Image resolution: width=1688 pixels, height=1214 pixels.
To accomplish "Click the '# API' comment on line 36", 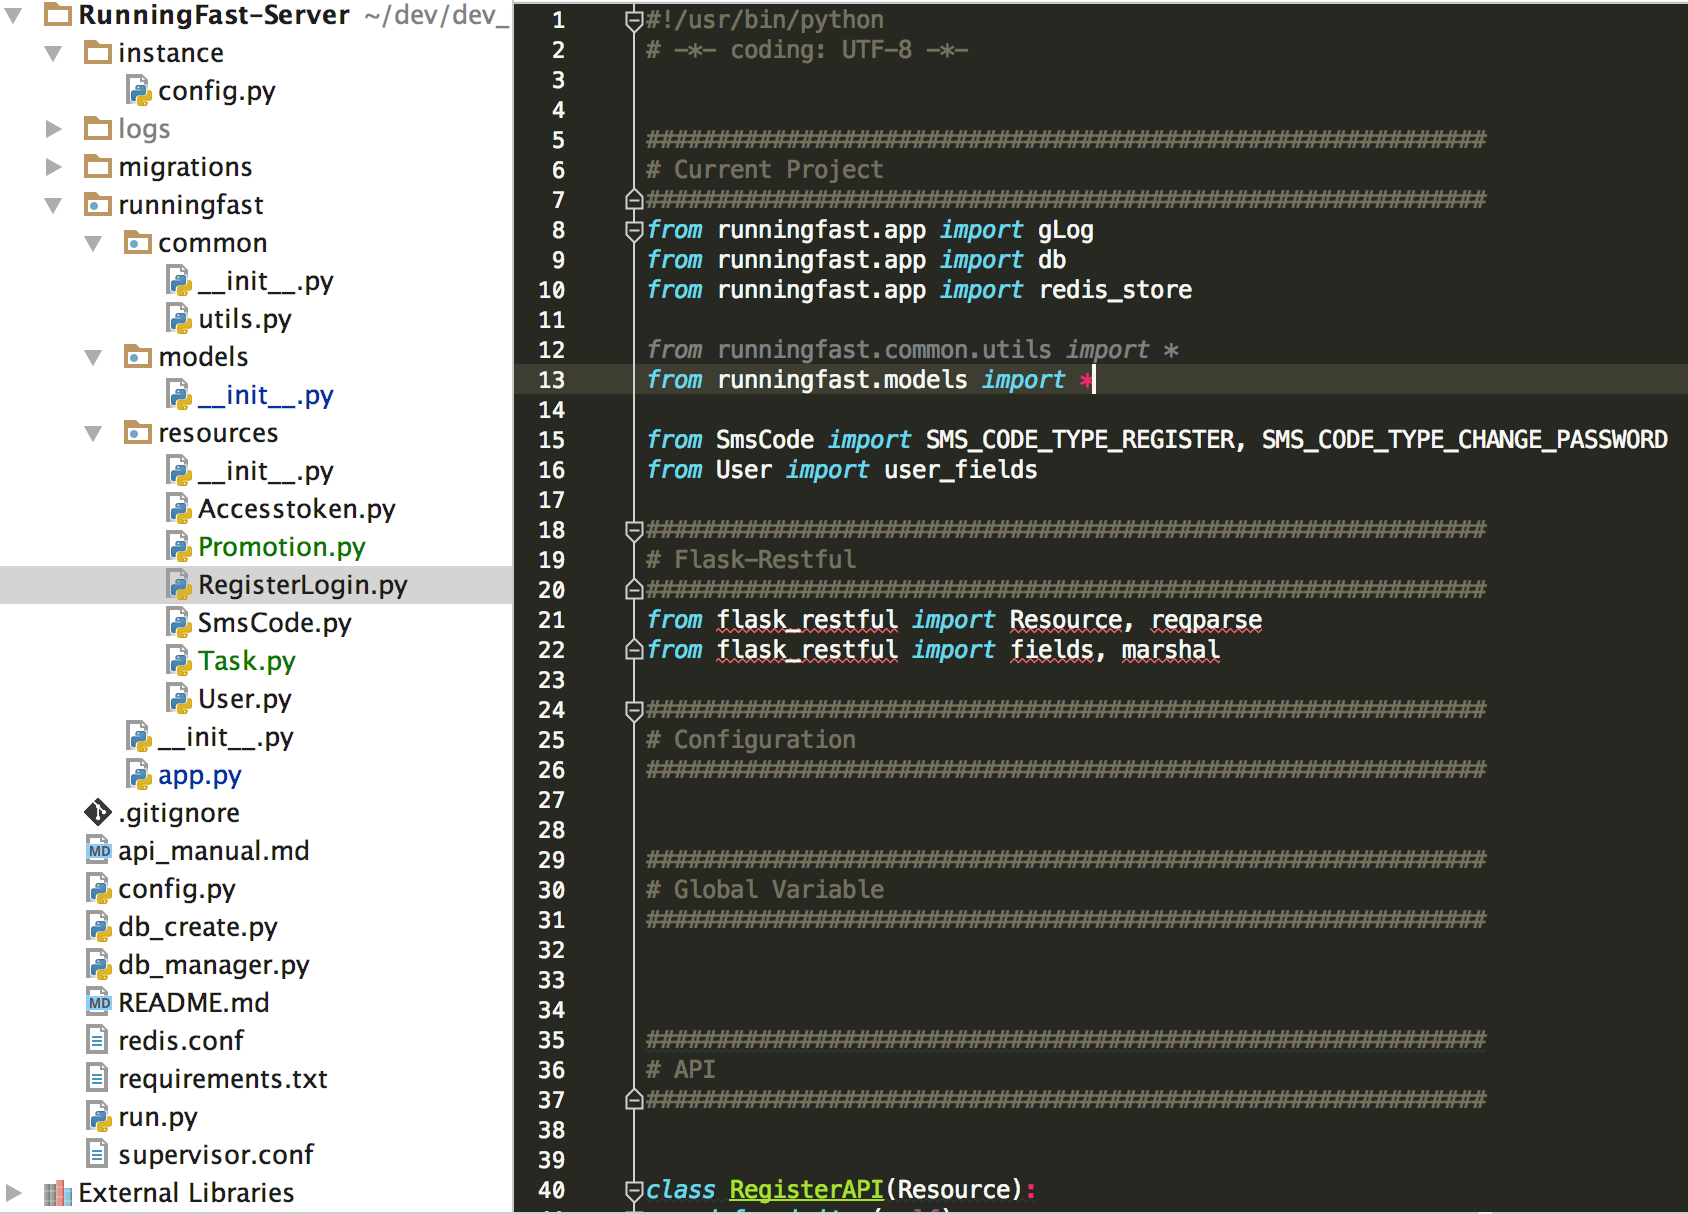I will click(680, 1070).
